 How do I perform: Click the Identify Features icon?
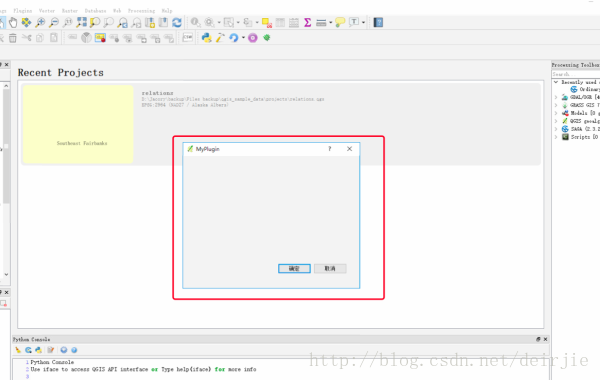point(196,23)
